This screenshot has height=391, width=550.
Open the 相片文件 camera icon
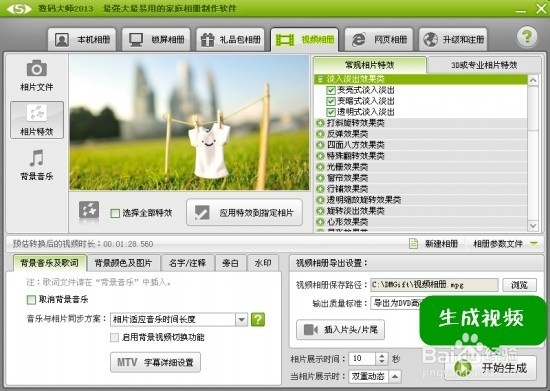[x=36, y=68]
